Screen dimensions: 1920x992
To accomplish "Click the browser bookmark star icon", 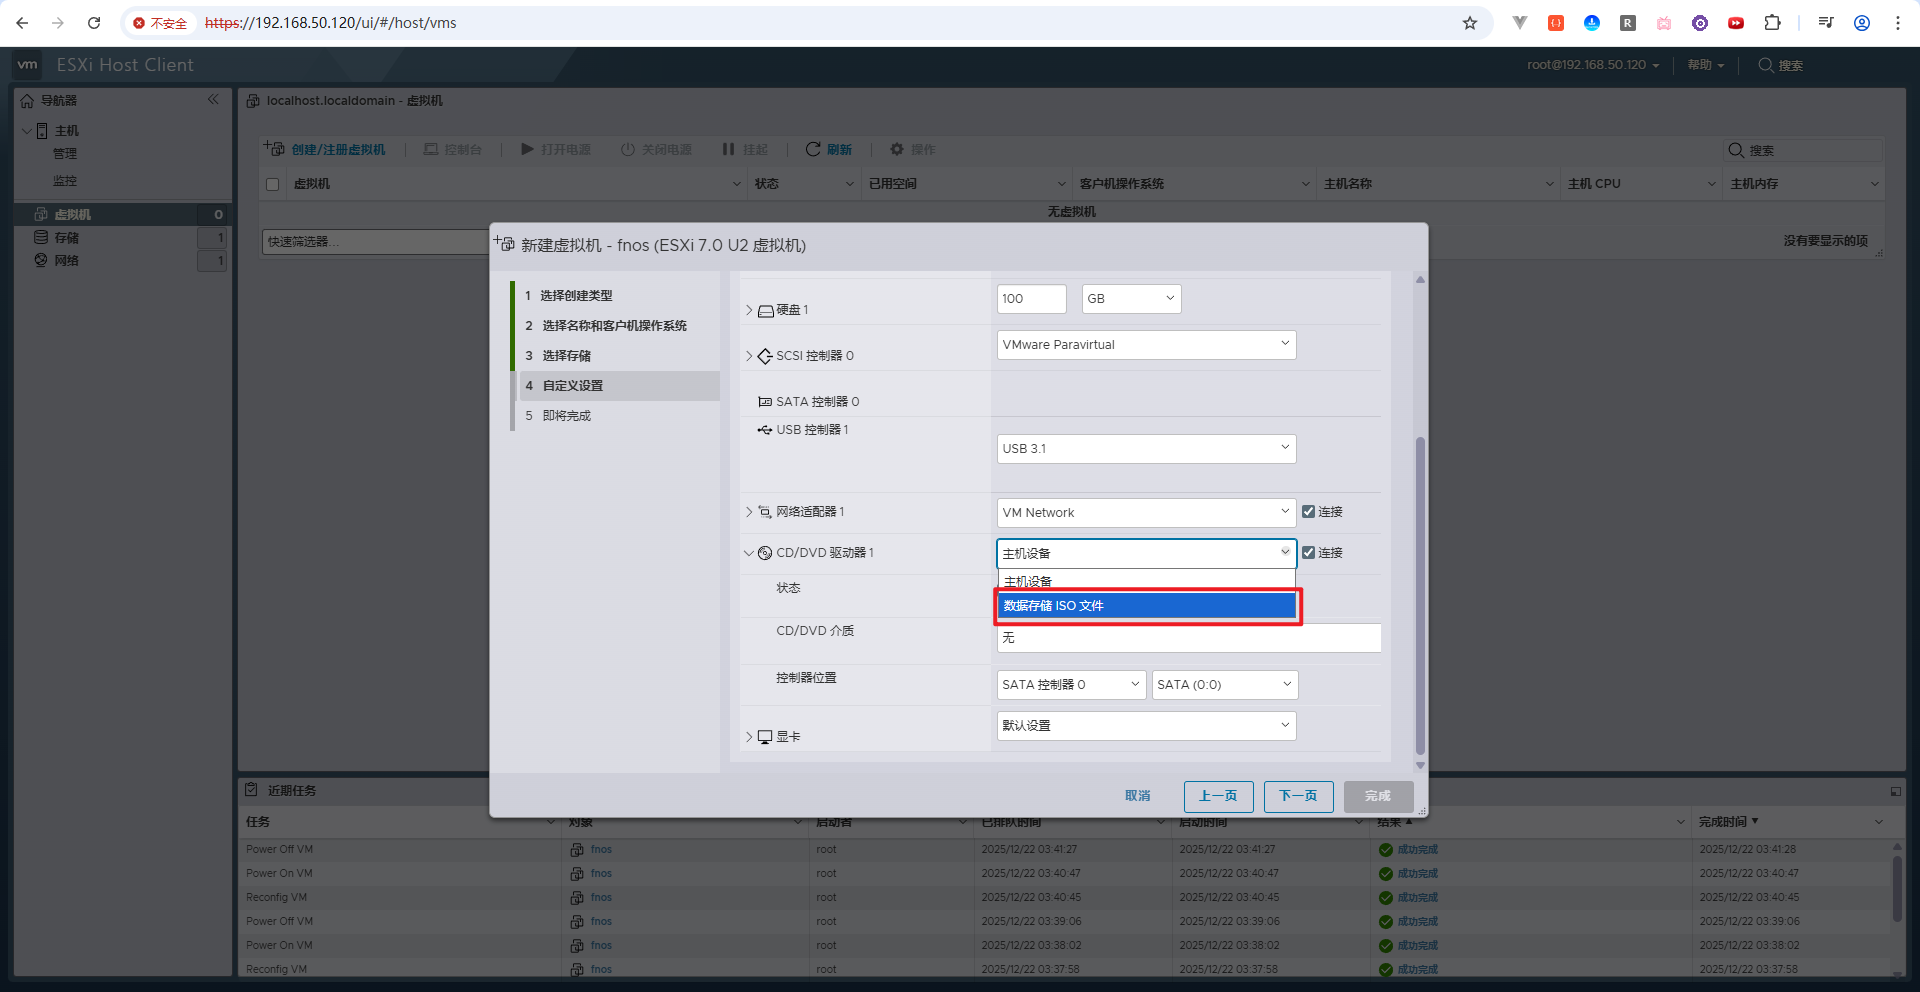I will point(1470,23).
